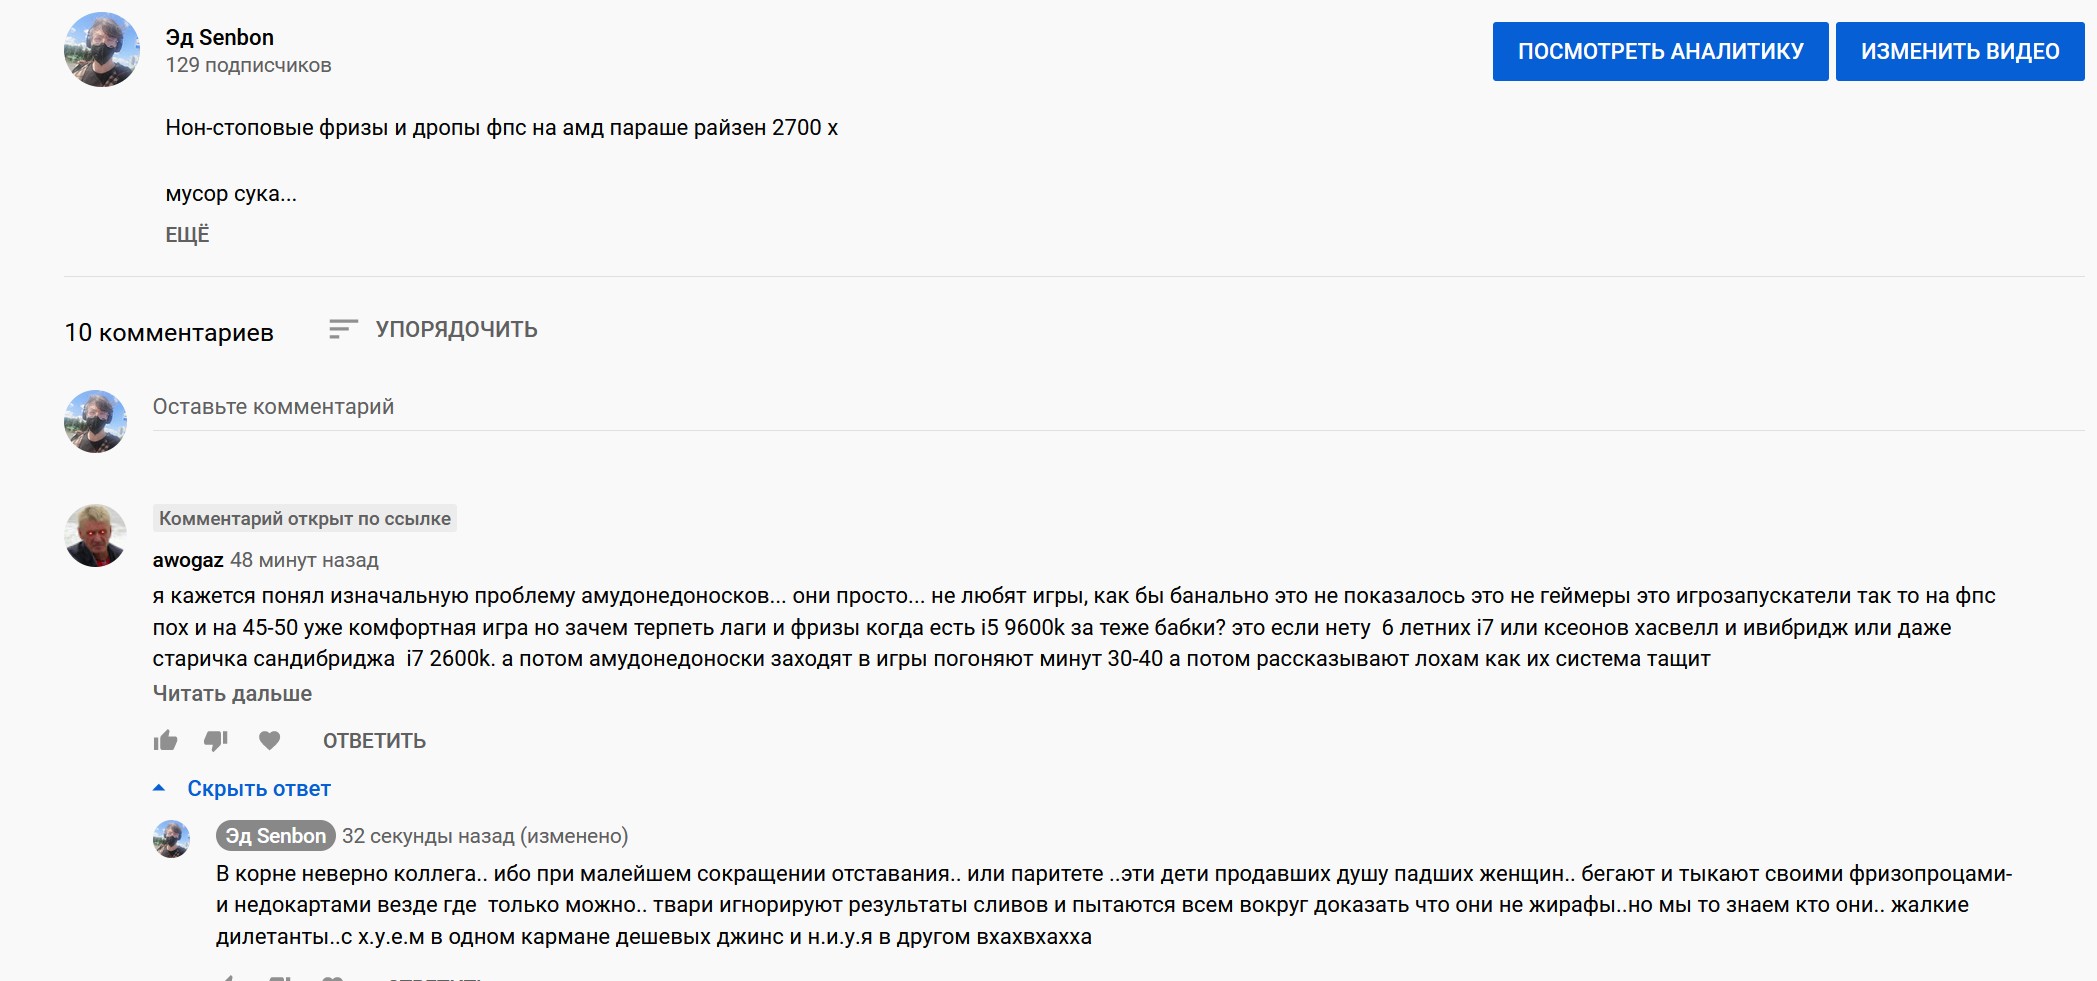Dislike the awogaz comment with thumbs down
2097x981 pixels.
[x=216, y=741]
